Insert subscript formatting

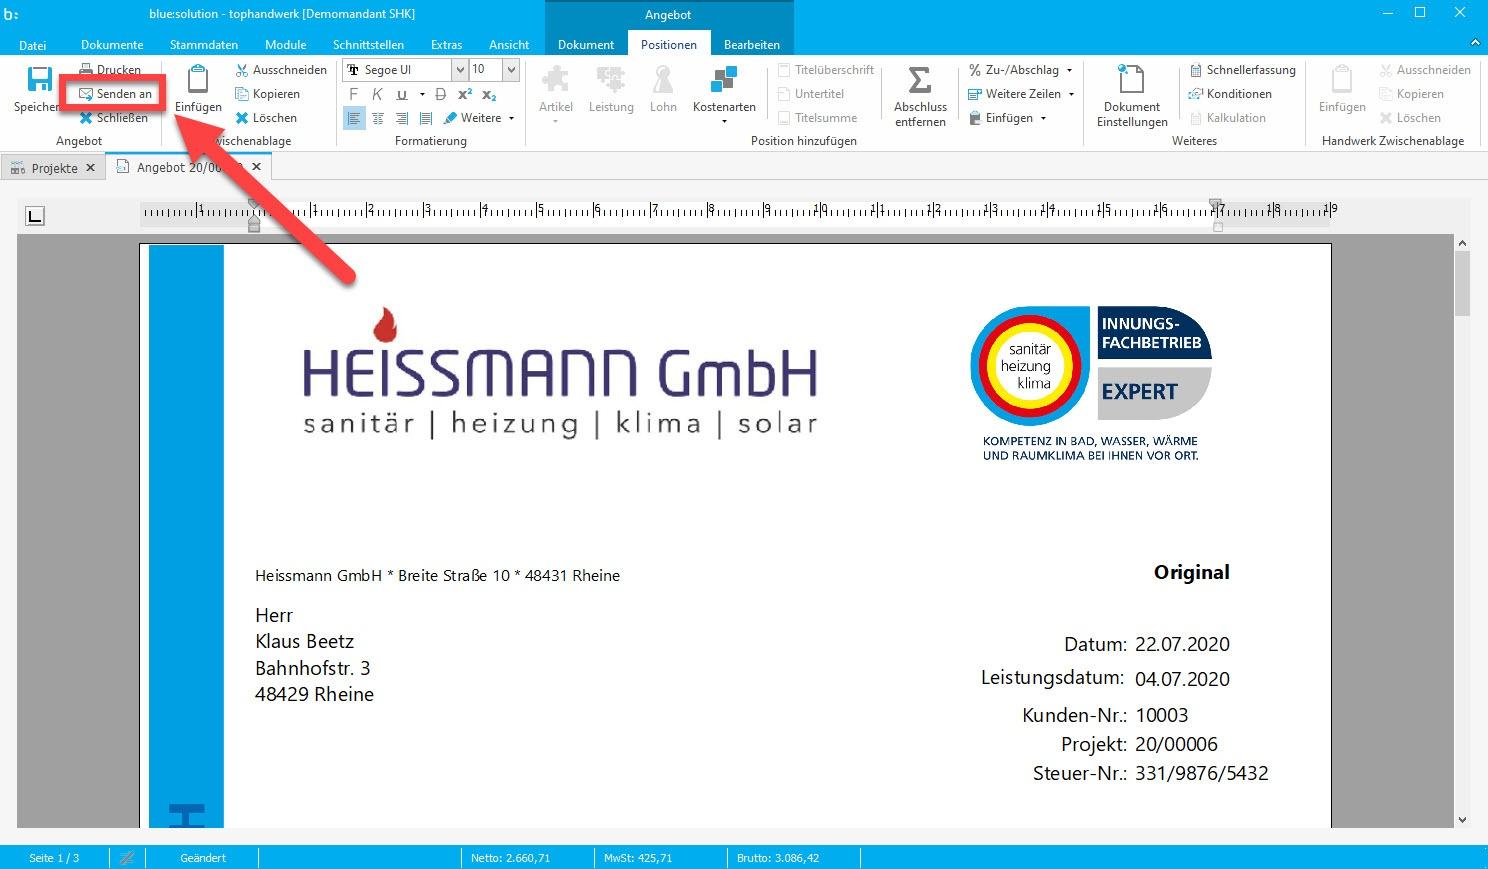489,94
